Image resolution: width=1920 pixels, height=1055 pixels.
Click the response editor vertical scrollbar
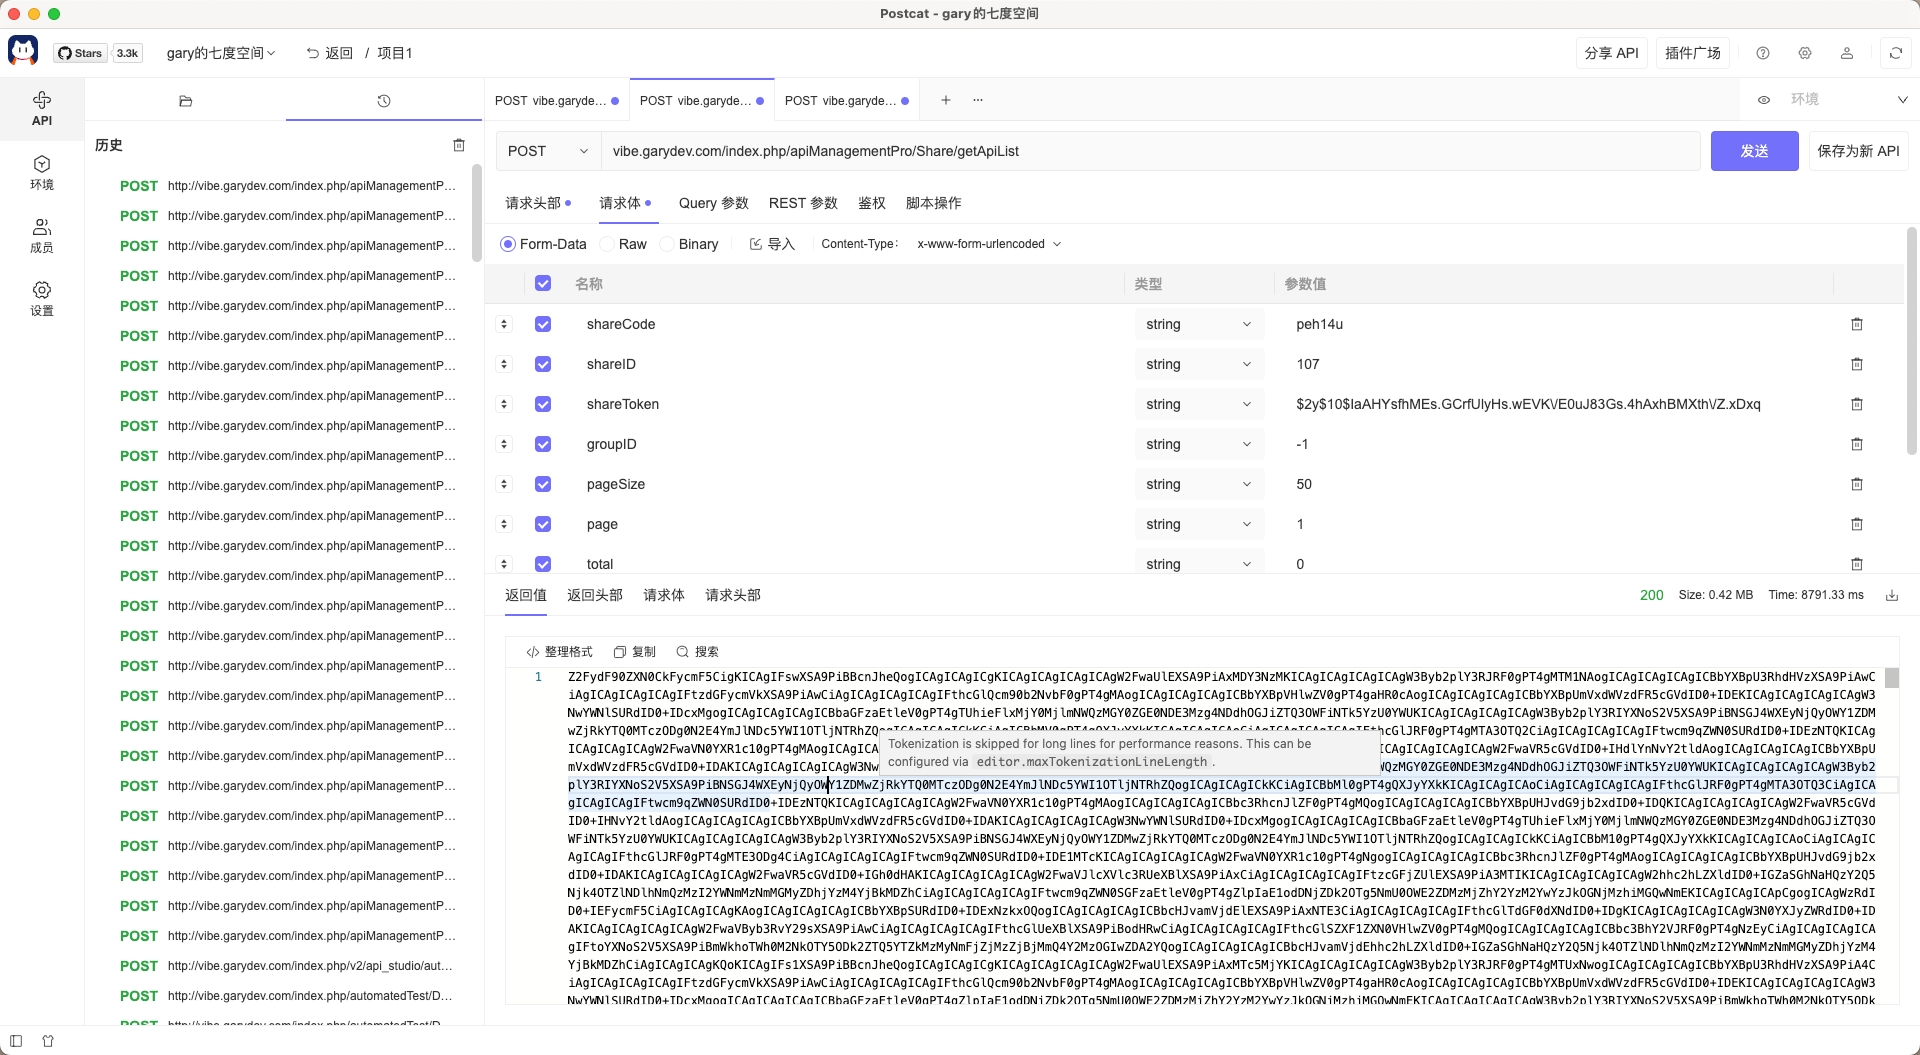point(1892,677)
